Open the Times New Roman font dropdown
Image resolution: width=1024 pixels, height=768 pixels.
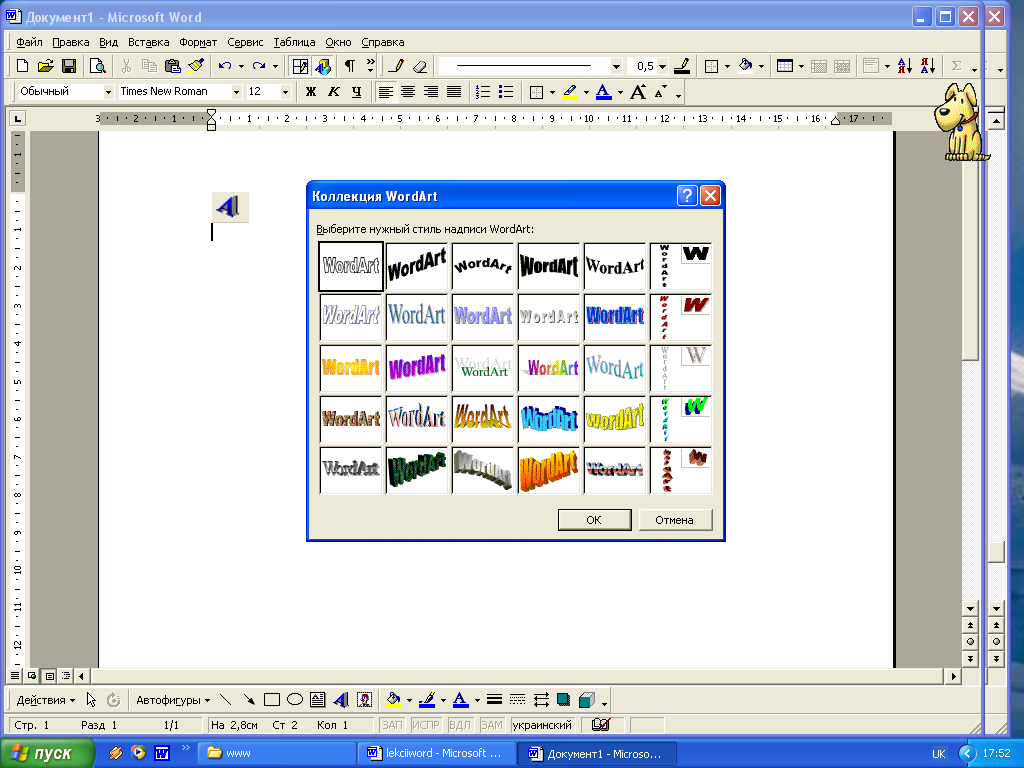[x=236, y=92]
